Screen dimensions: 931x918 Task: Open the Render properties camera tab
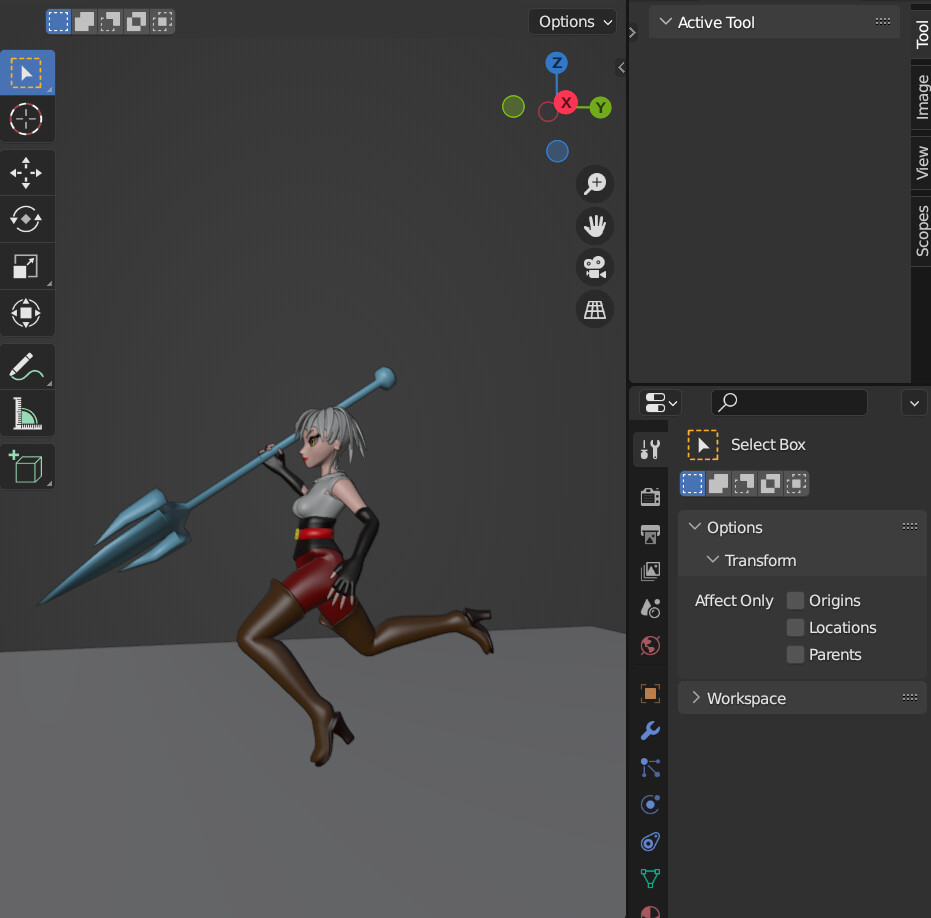(649, 495)
